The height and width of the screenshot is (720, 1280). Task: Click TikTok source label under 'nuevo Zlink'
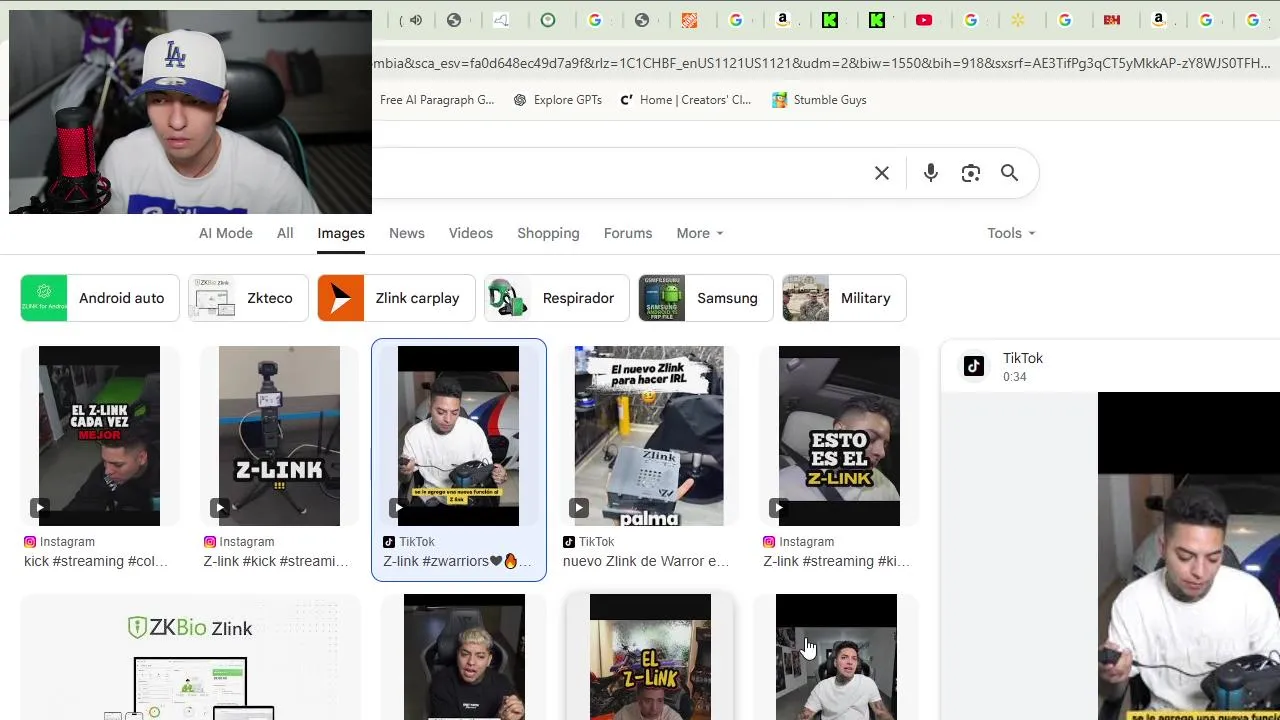point(588,541)
